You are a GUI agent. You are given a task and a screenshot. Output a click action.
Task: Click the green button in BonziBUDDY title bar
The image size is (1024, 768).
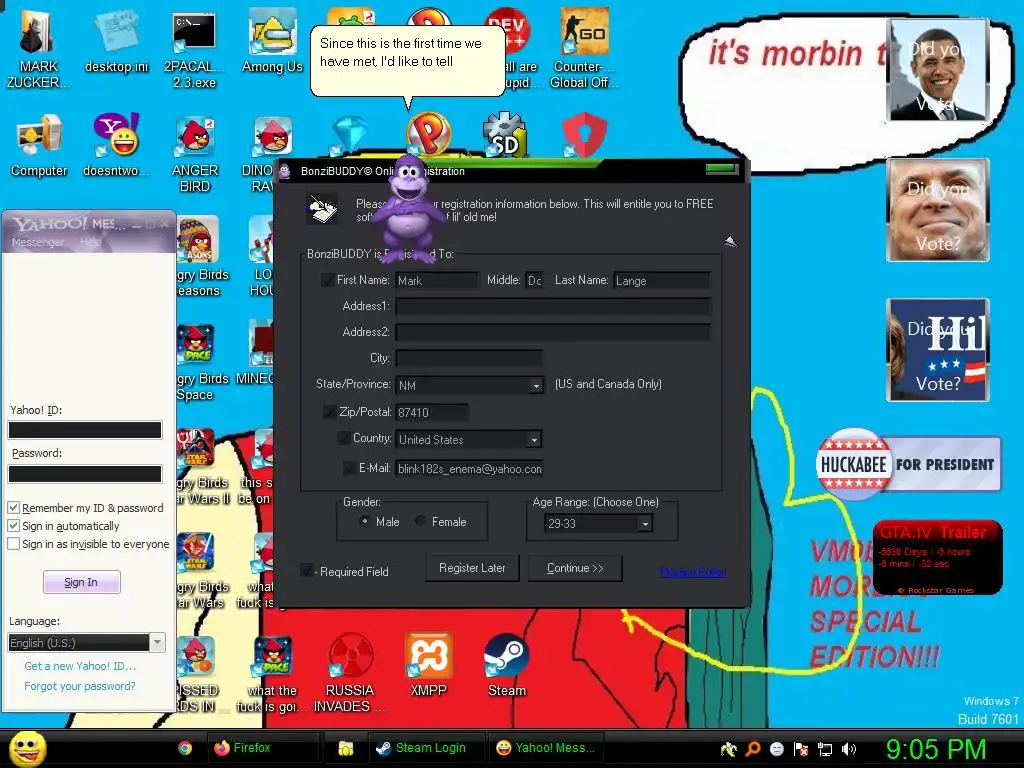coord(721,169)
